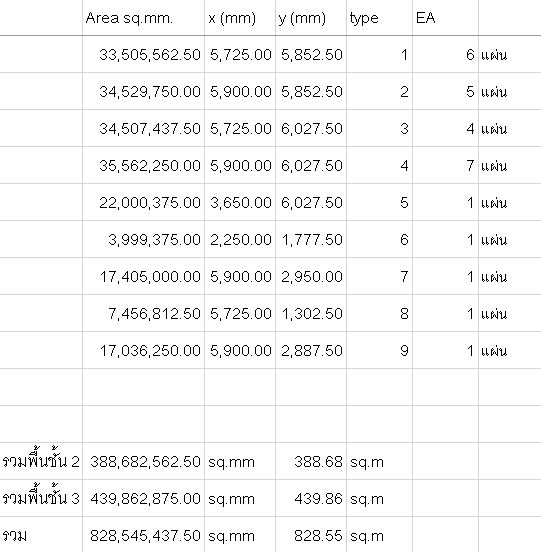Select the EA cell with value 7

446,165
